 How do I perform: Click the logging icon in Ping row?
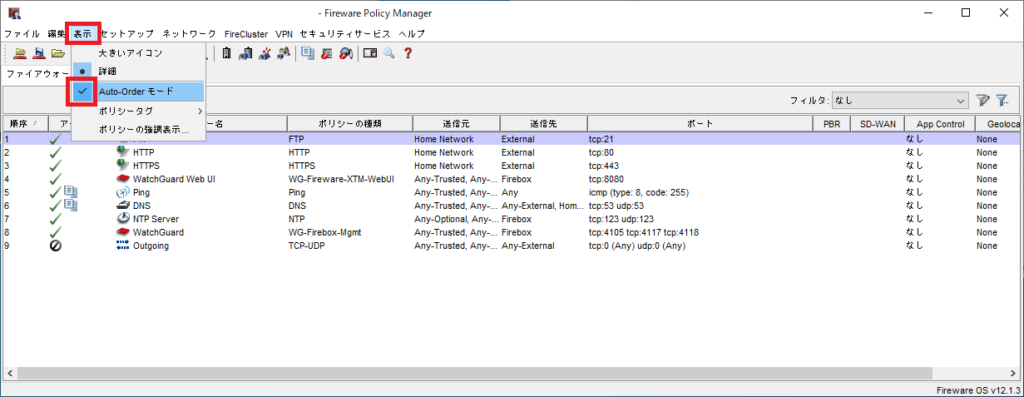pos(71,192)
